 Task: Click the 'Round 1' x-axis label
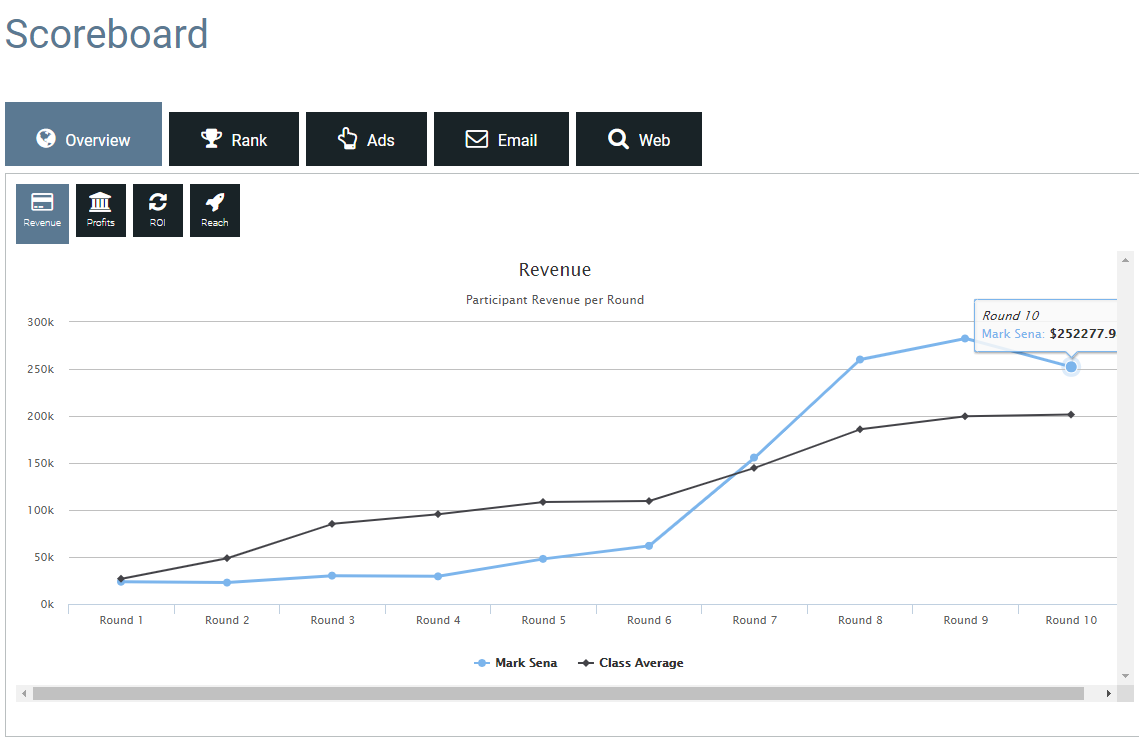[121, 620]
